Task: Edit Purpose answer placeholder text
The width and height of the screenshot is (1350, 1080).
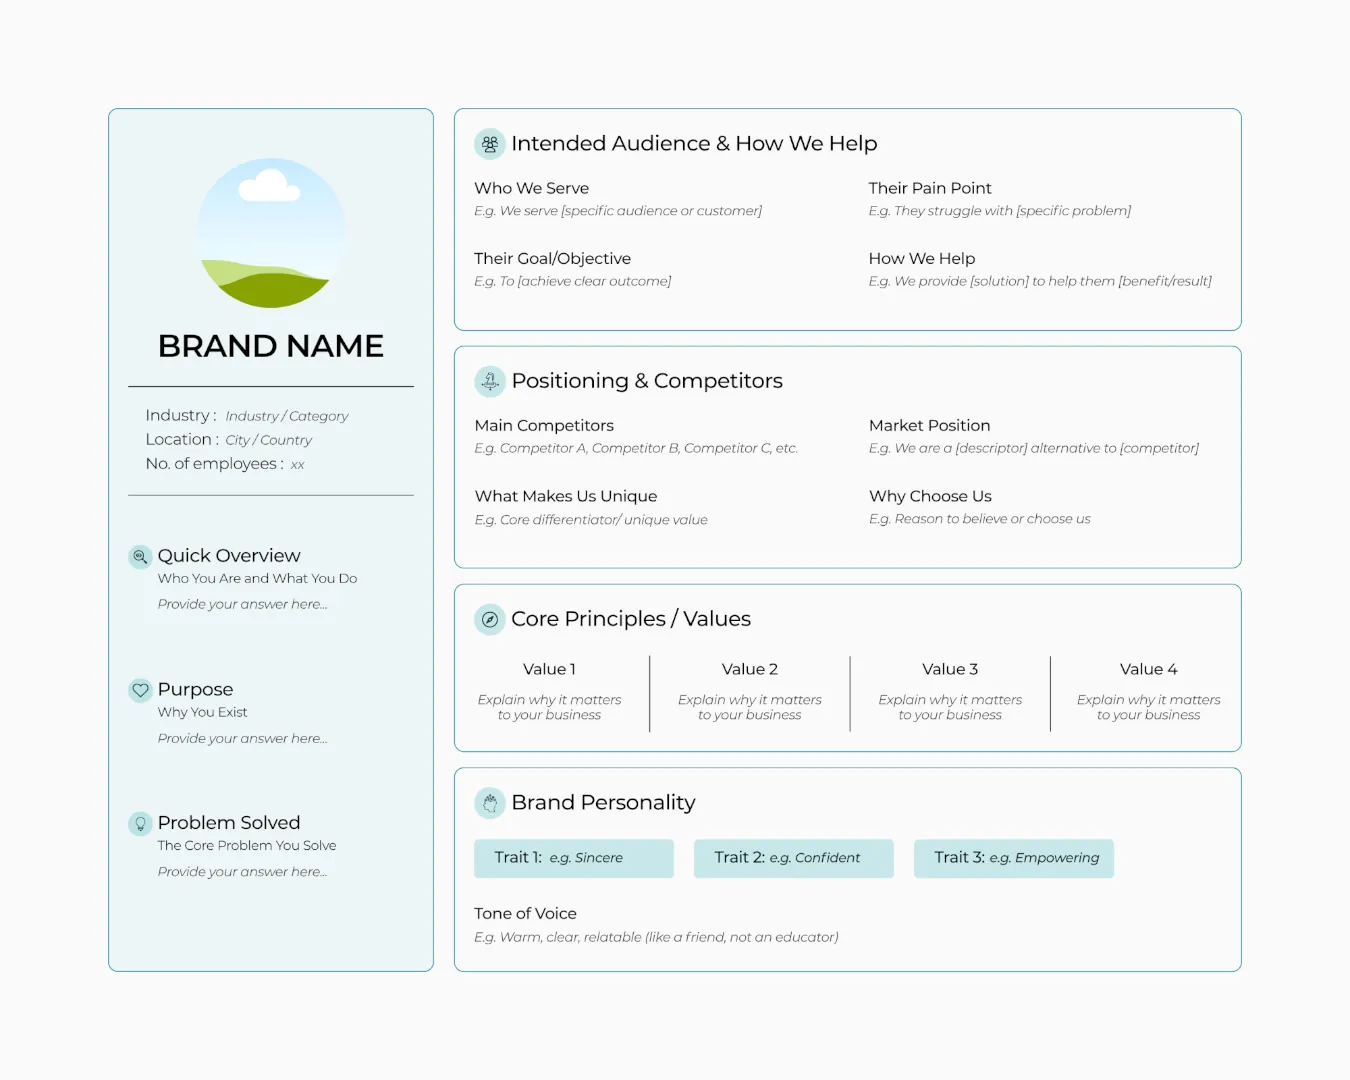Action: click(242, 738)
